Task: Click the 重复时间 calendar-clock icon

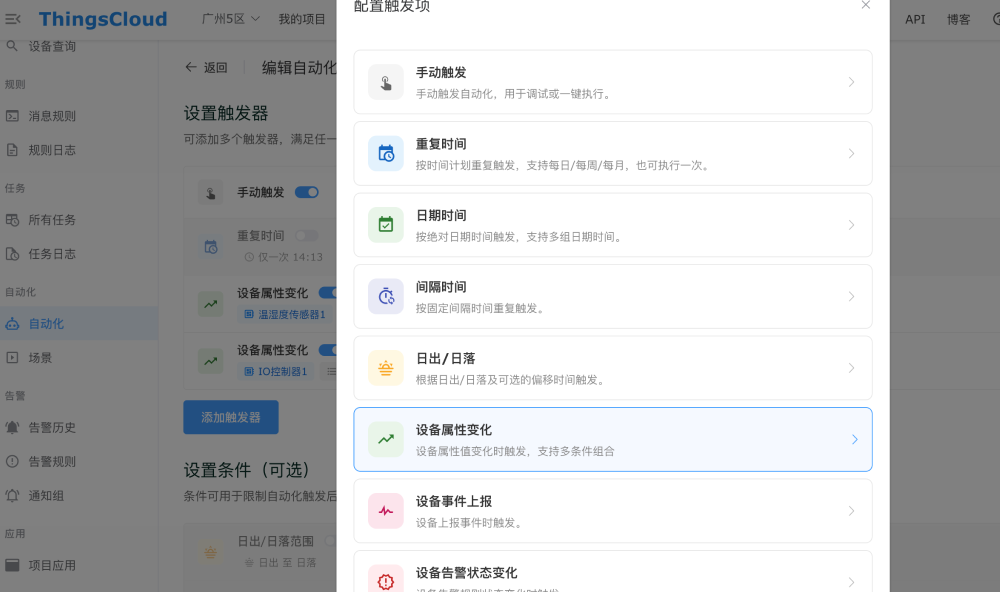Action: coord(385,153)
